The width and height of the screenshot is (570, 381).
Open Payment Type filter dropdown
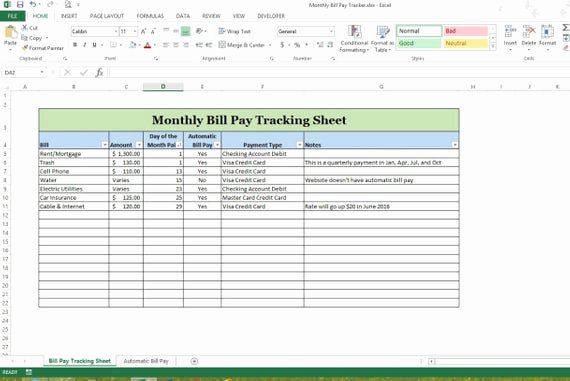(300, 145)
